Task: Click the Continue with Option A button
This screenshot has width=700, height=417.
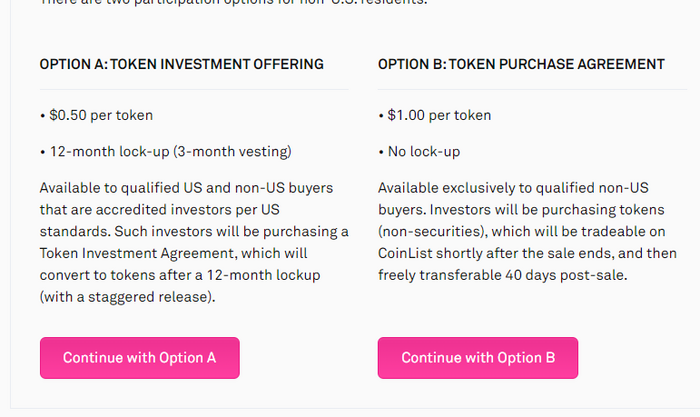Action: pos(139,358)
